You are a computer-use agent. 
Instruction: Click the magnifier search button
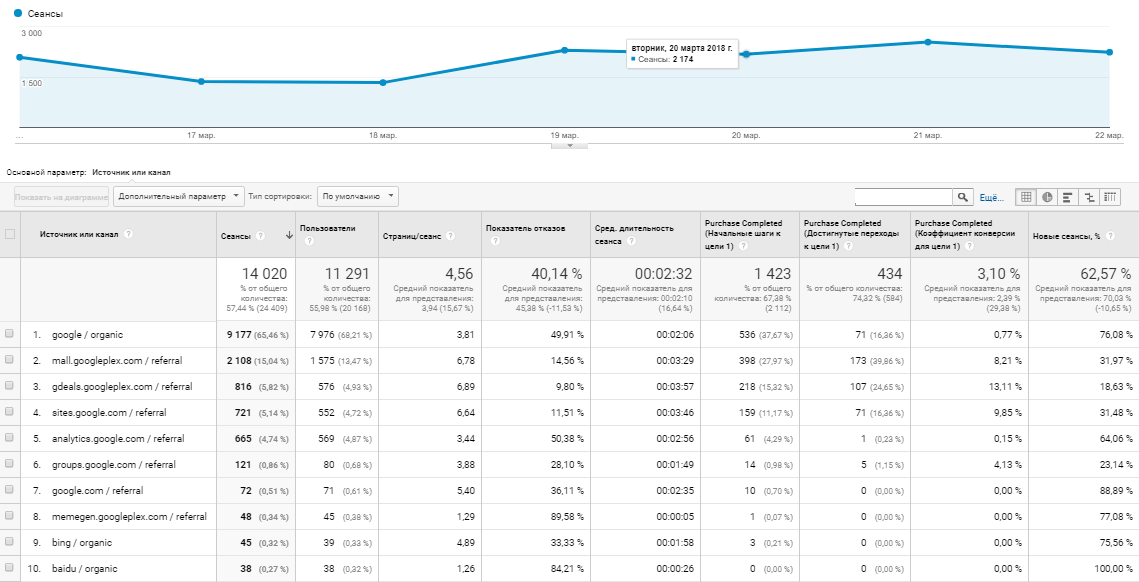[x=964, y=198]
